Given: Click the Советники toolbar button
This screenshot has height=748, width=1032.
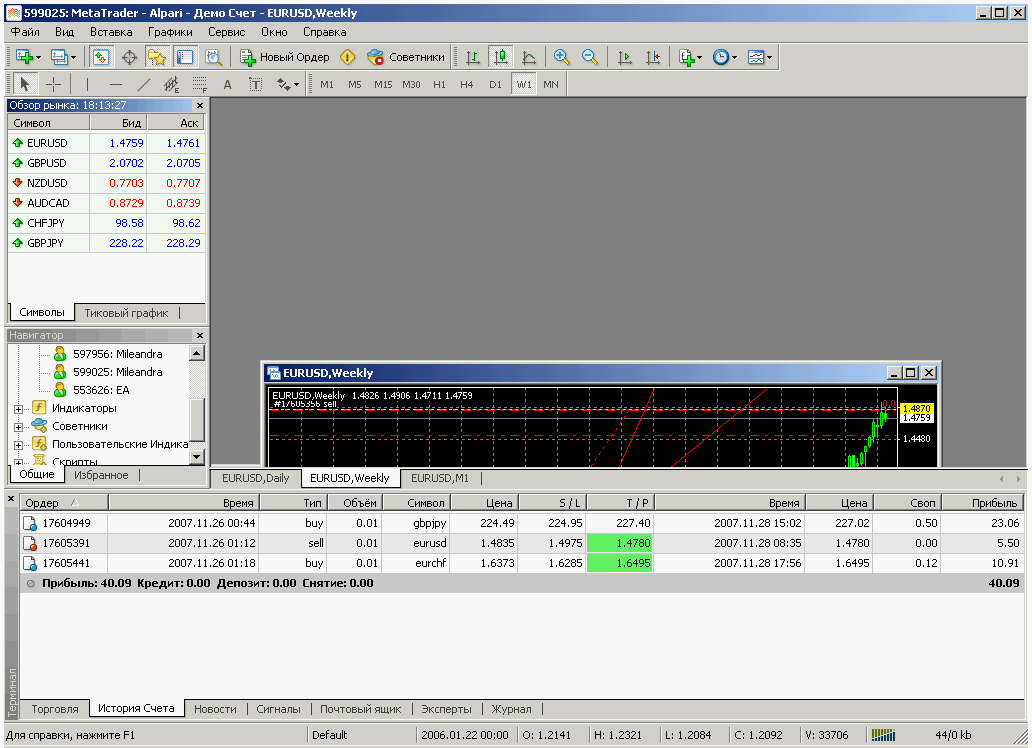Looking at the screenshot, I should [x=406, y=57].
